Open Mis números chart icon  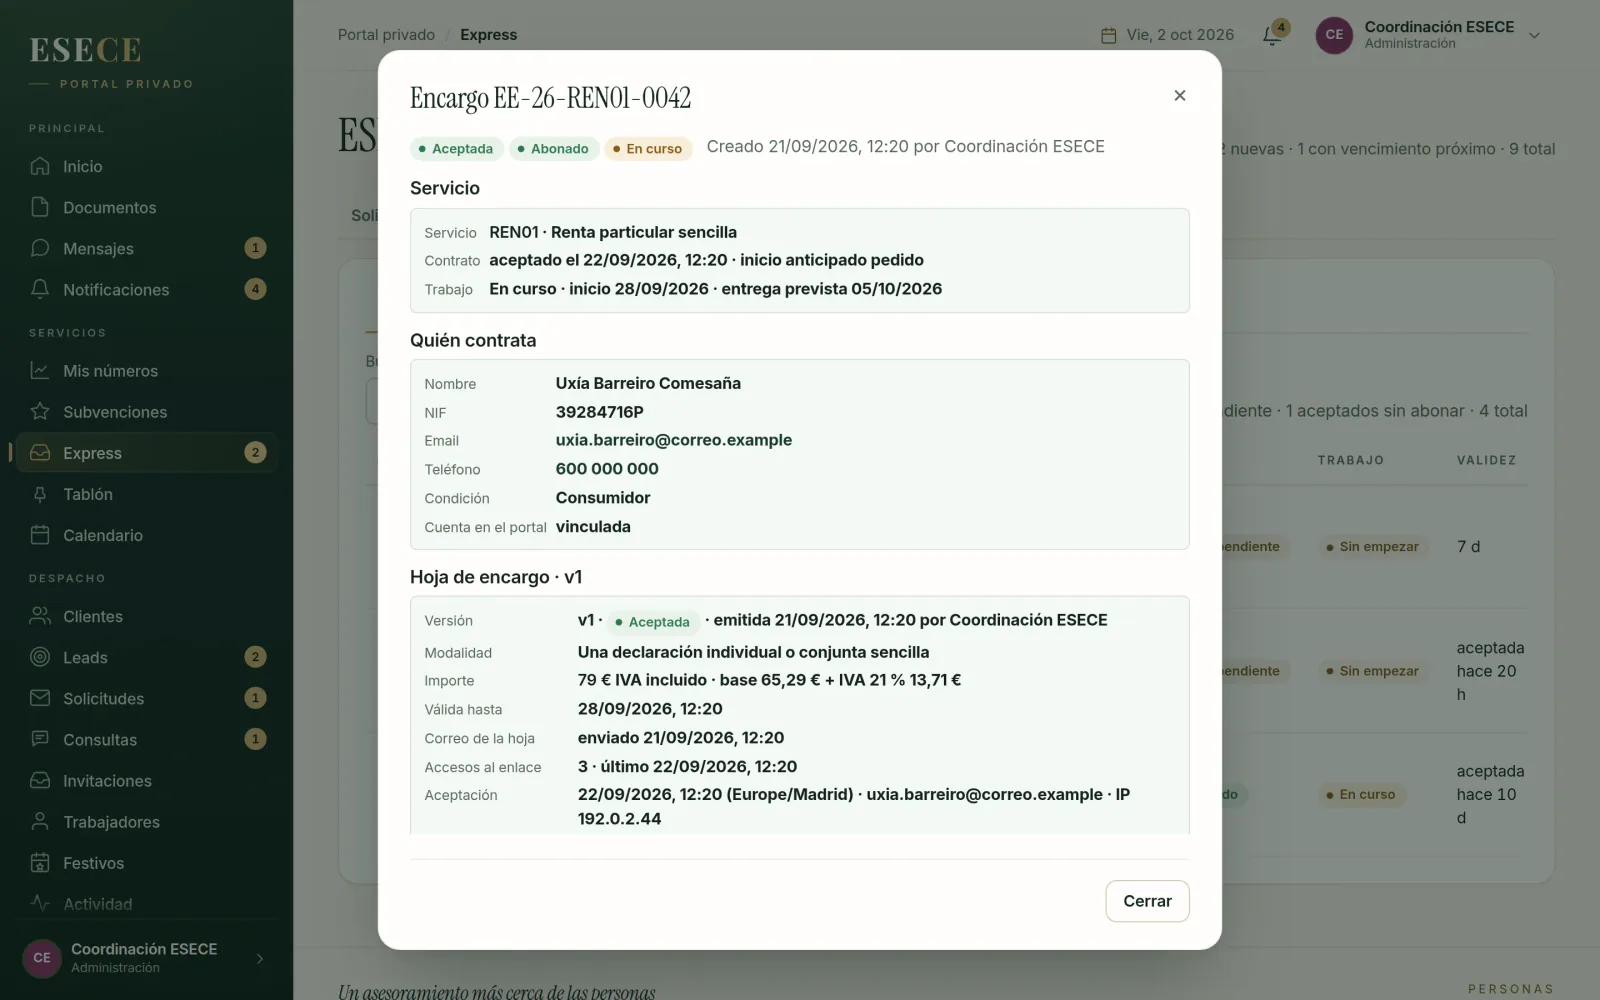(x=40, y=371)
